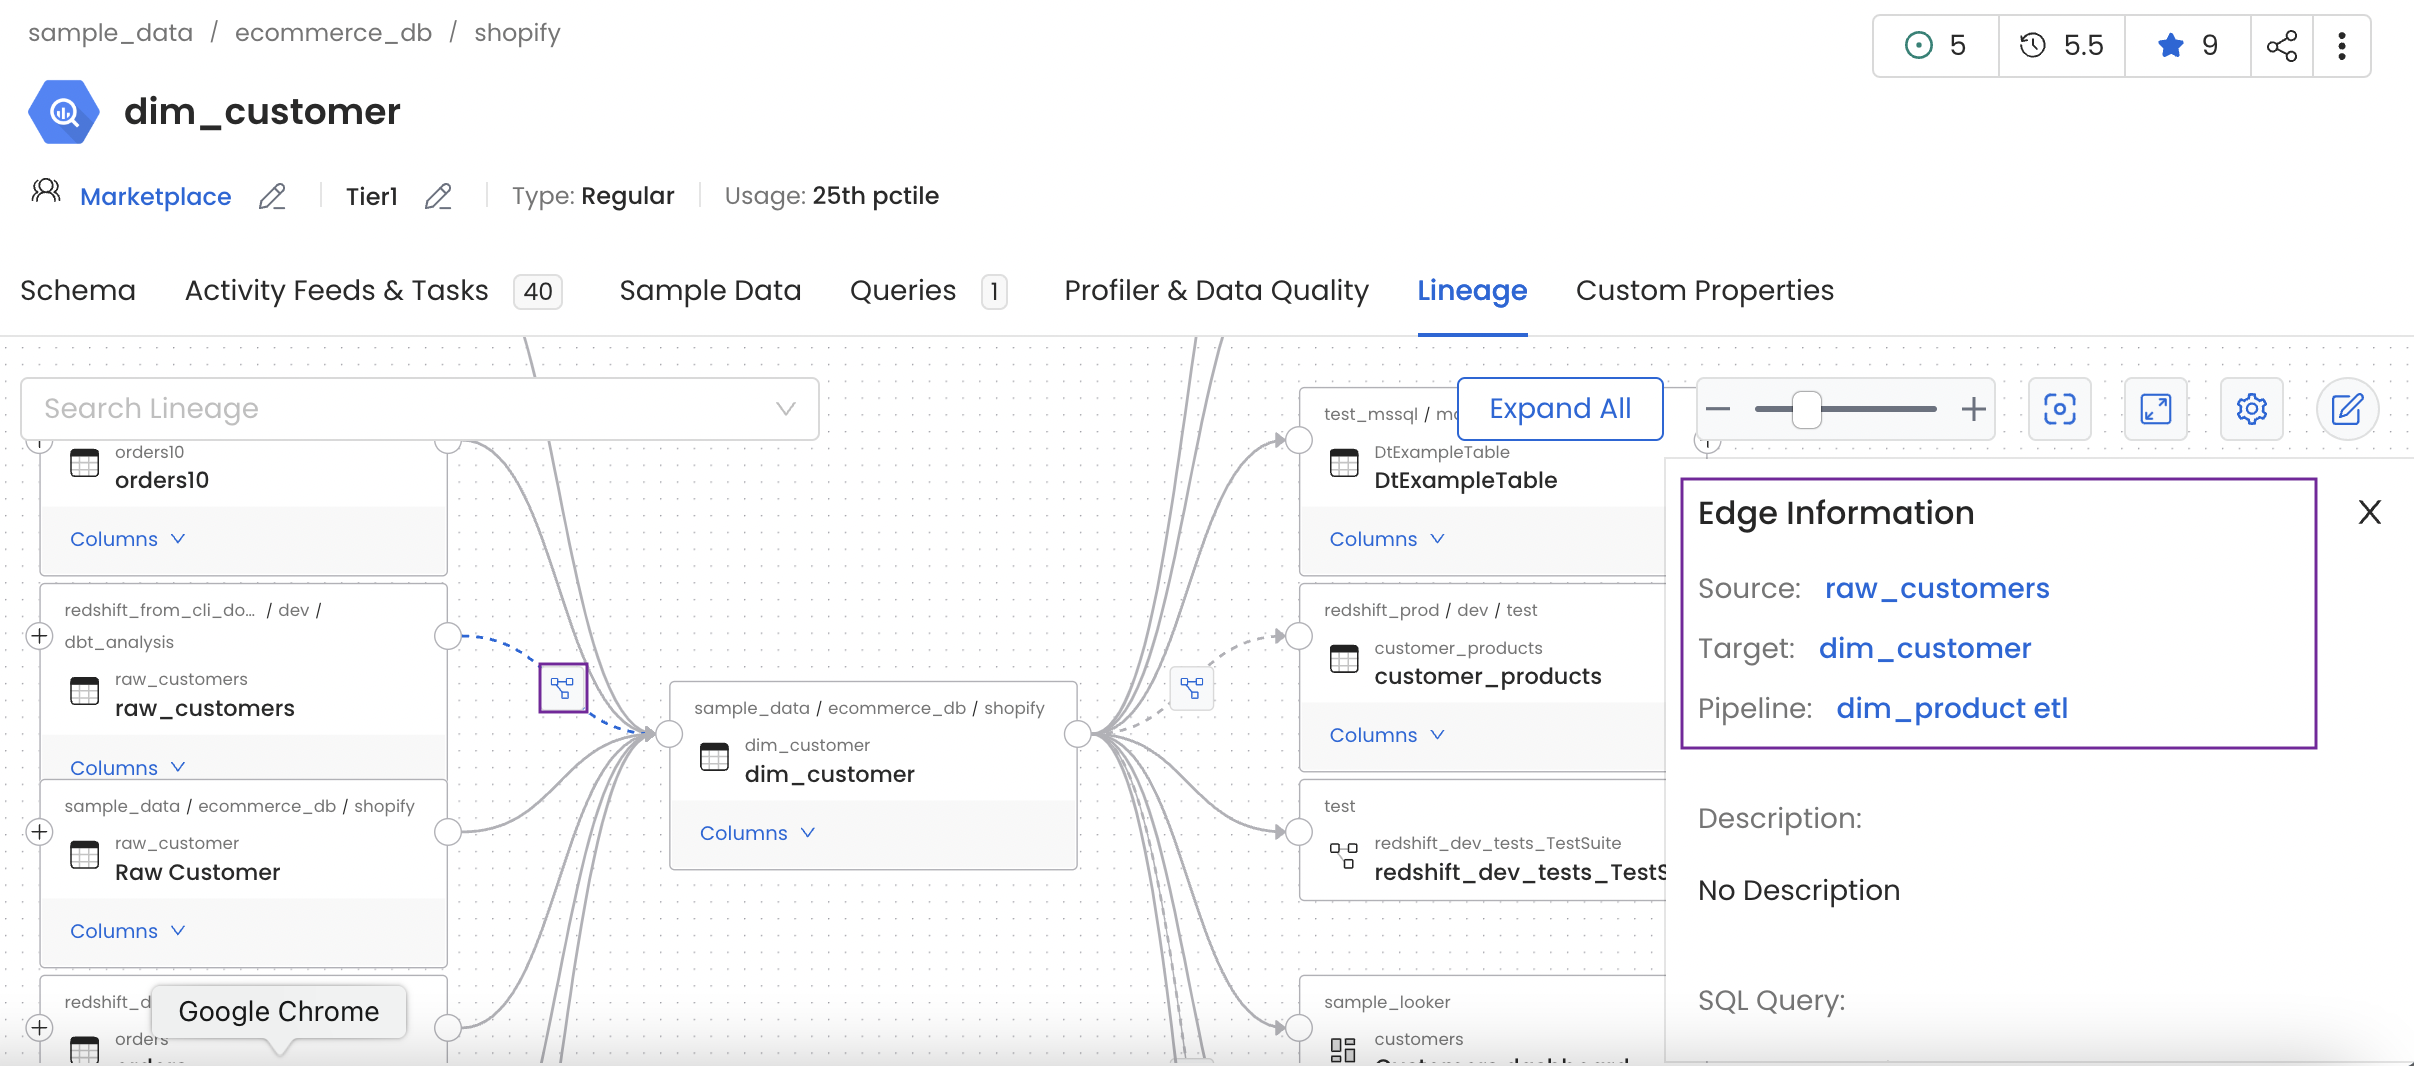Close the Edge Information panel
Viewport: 2414px width, 1066px height.
pyautogui.click(x=2369, y=512)
